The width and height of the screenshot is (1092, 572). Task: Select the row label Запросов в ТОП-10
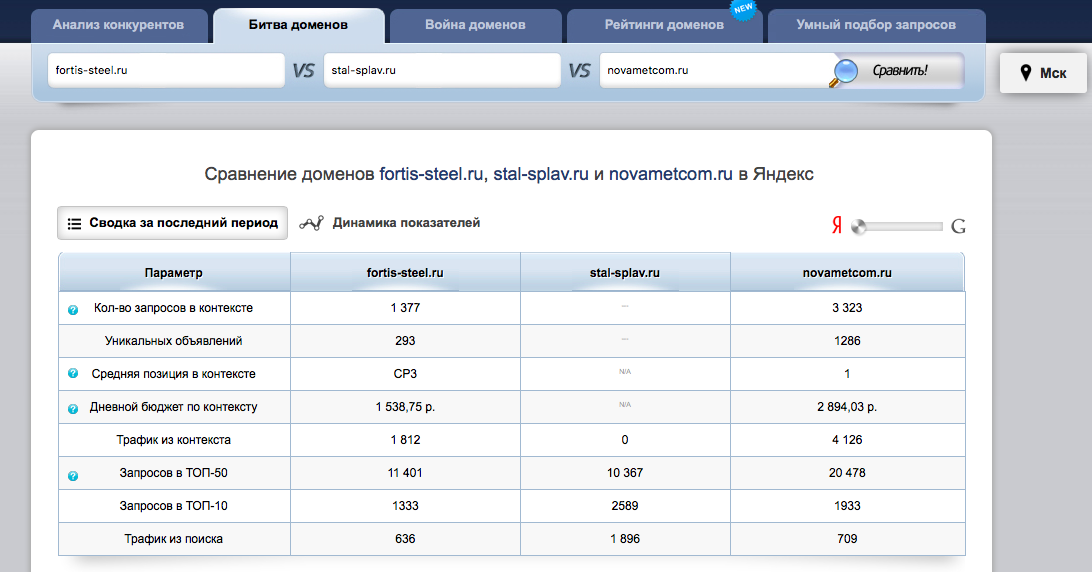173,506
